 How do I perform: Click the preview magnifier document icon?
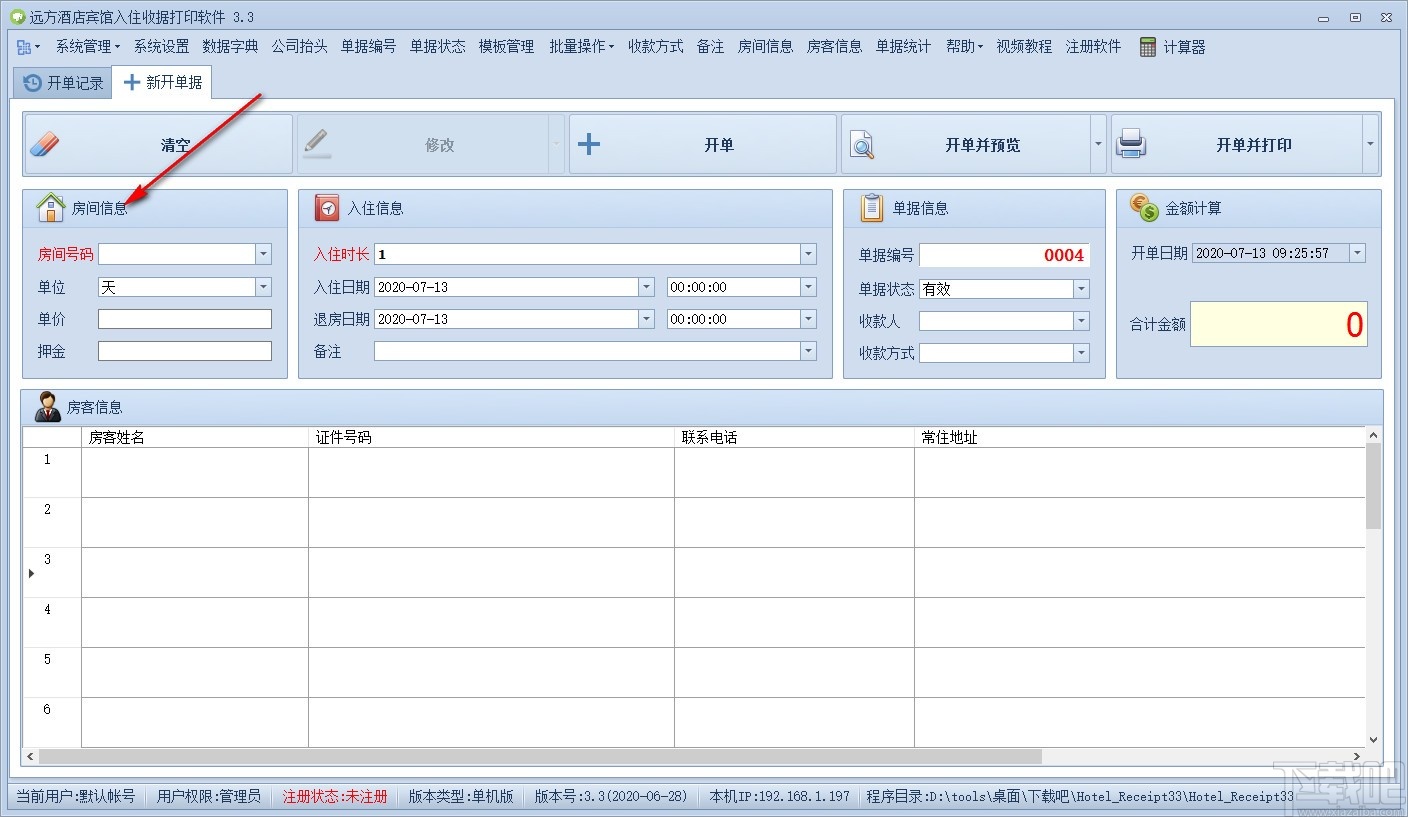pos(862,145)
